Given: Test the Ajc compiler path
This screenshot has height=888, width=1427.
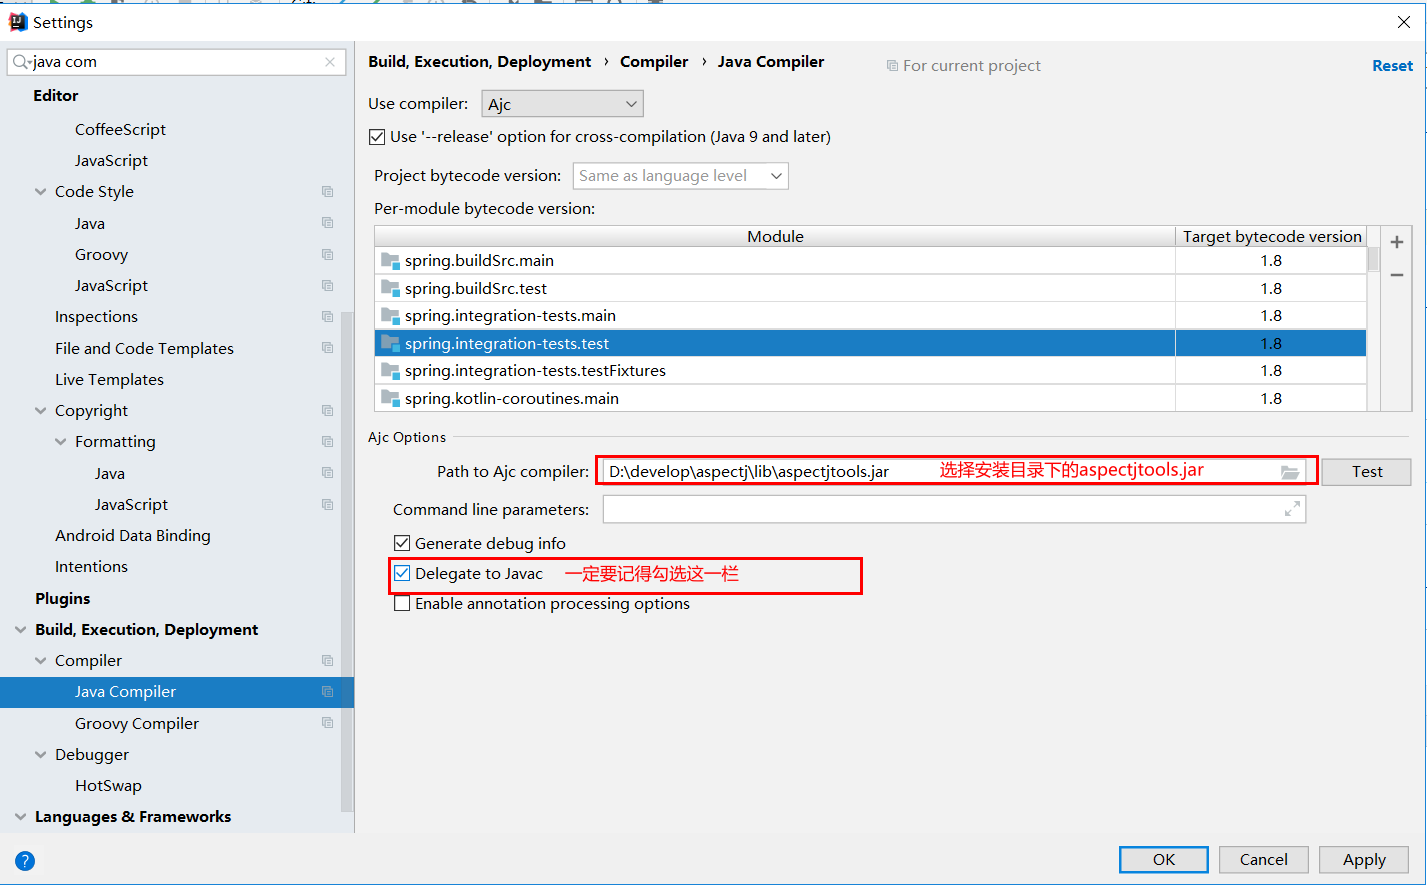Looking at the screenshot, I should 1366,471.
